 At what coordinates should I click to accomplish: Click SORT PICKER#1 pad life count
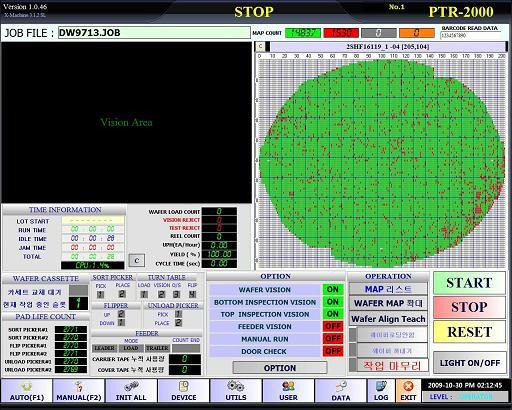[71, 329]
